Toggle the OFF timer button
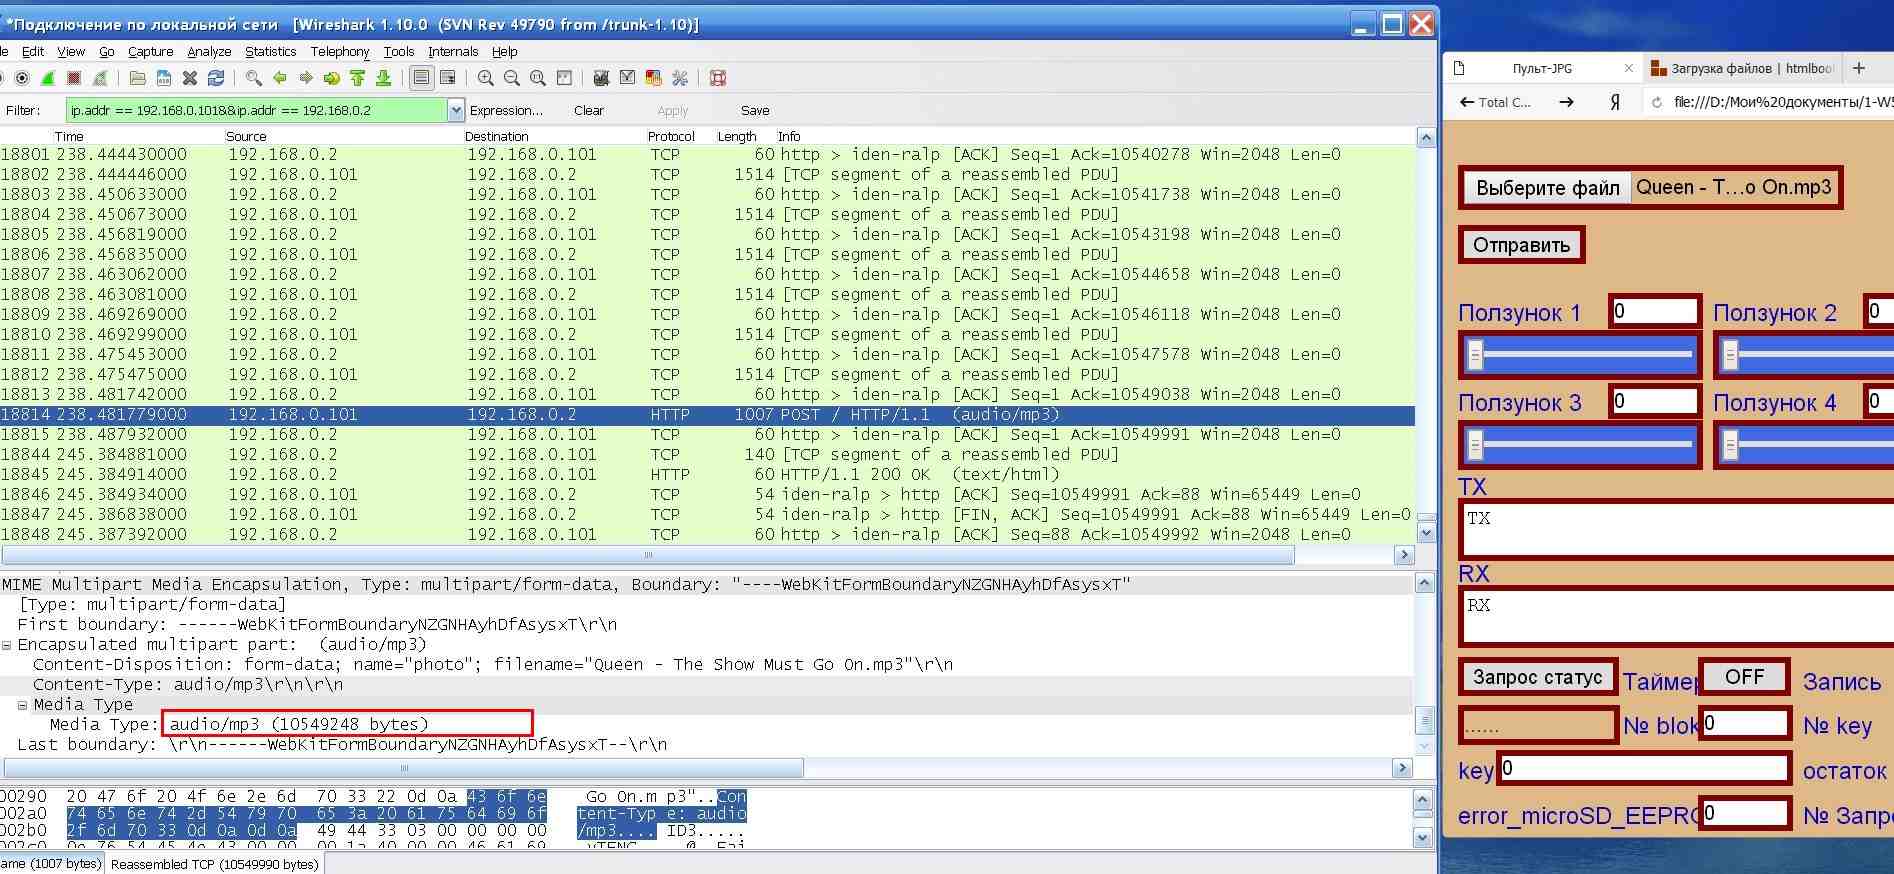Image resolution: width=1894 pixels, height=874 pixels. 1744,677
